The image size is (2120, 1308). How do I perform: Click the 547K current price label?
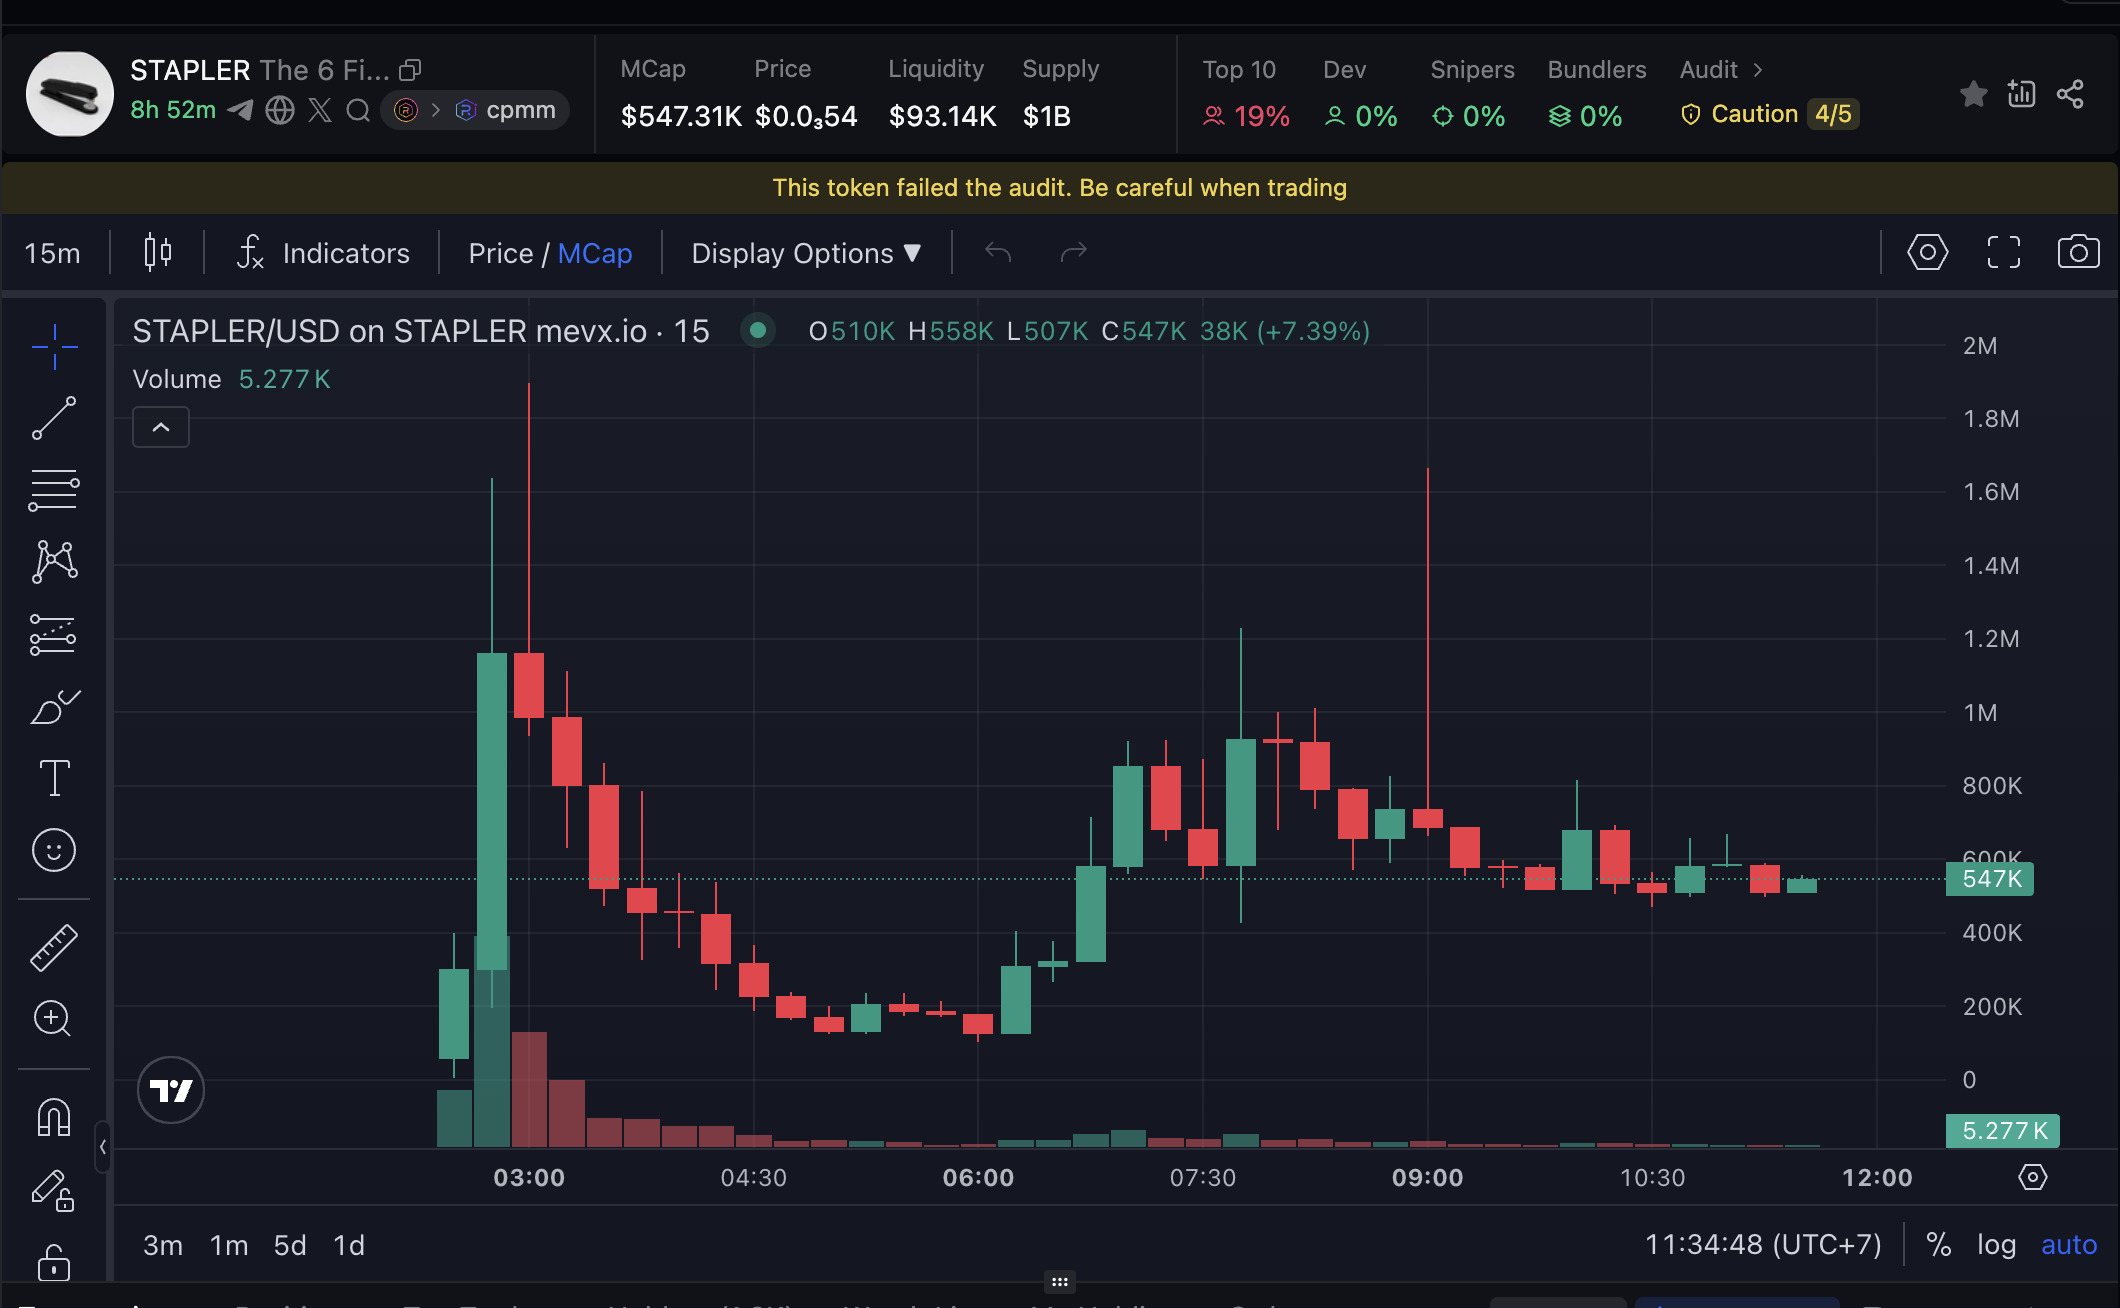[1990, 879]
